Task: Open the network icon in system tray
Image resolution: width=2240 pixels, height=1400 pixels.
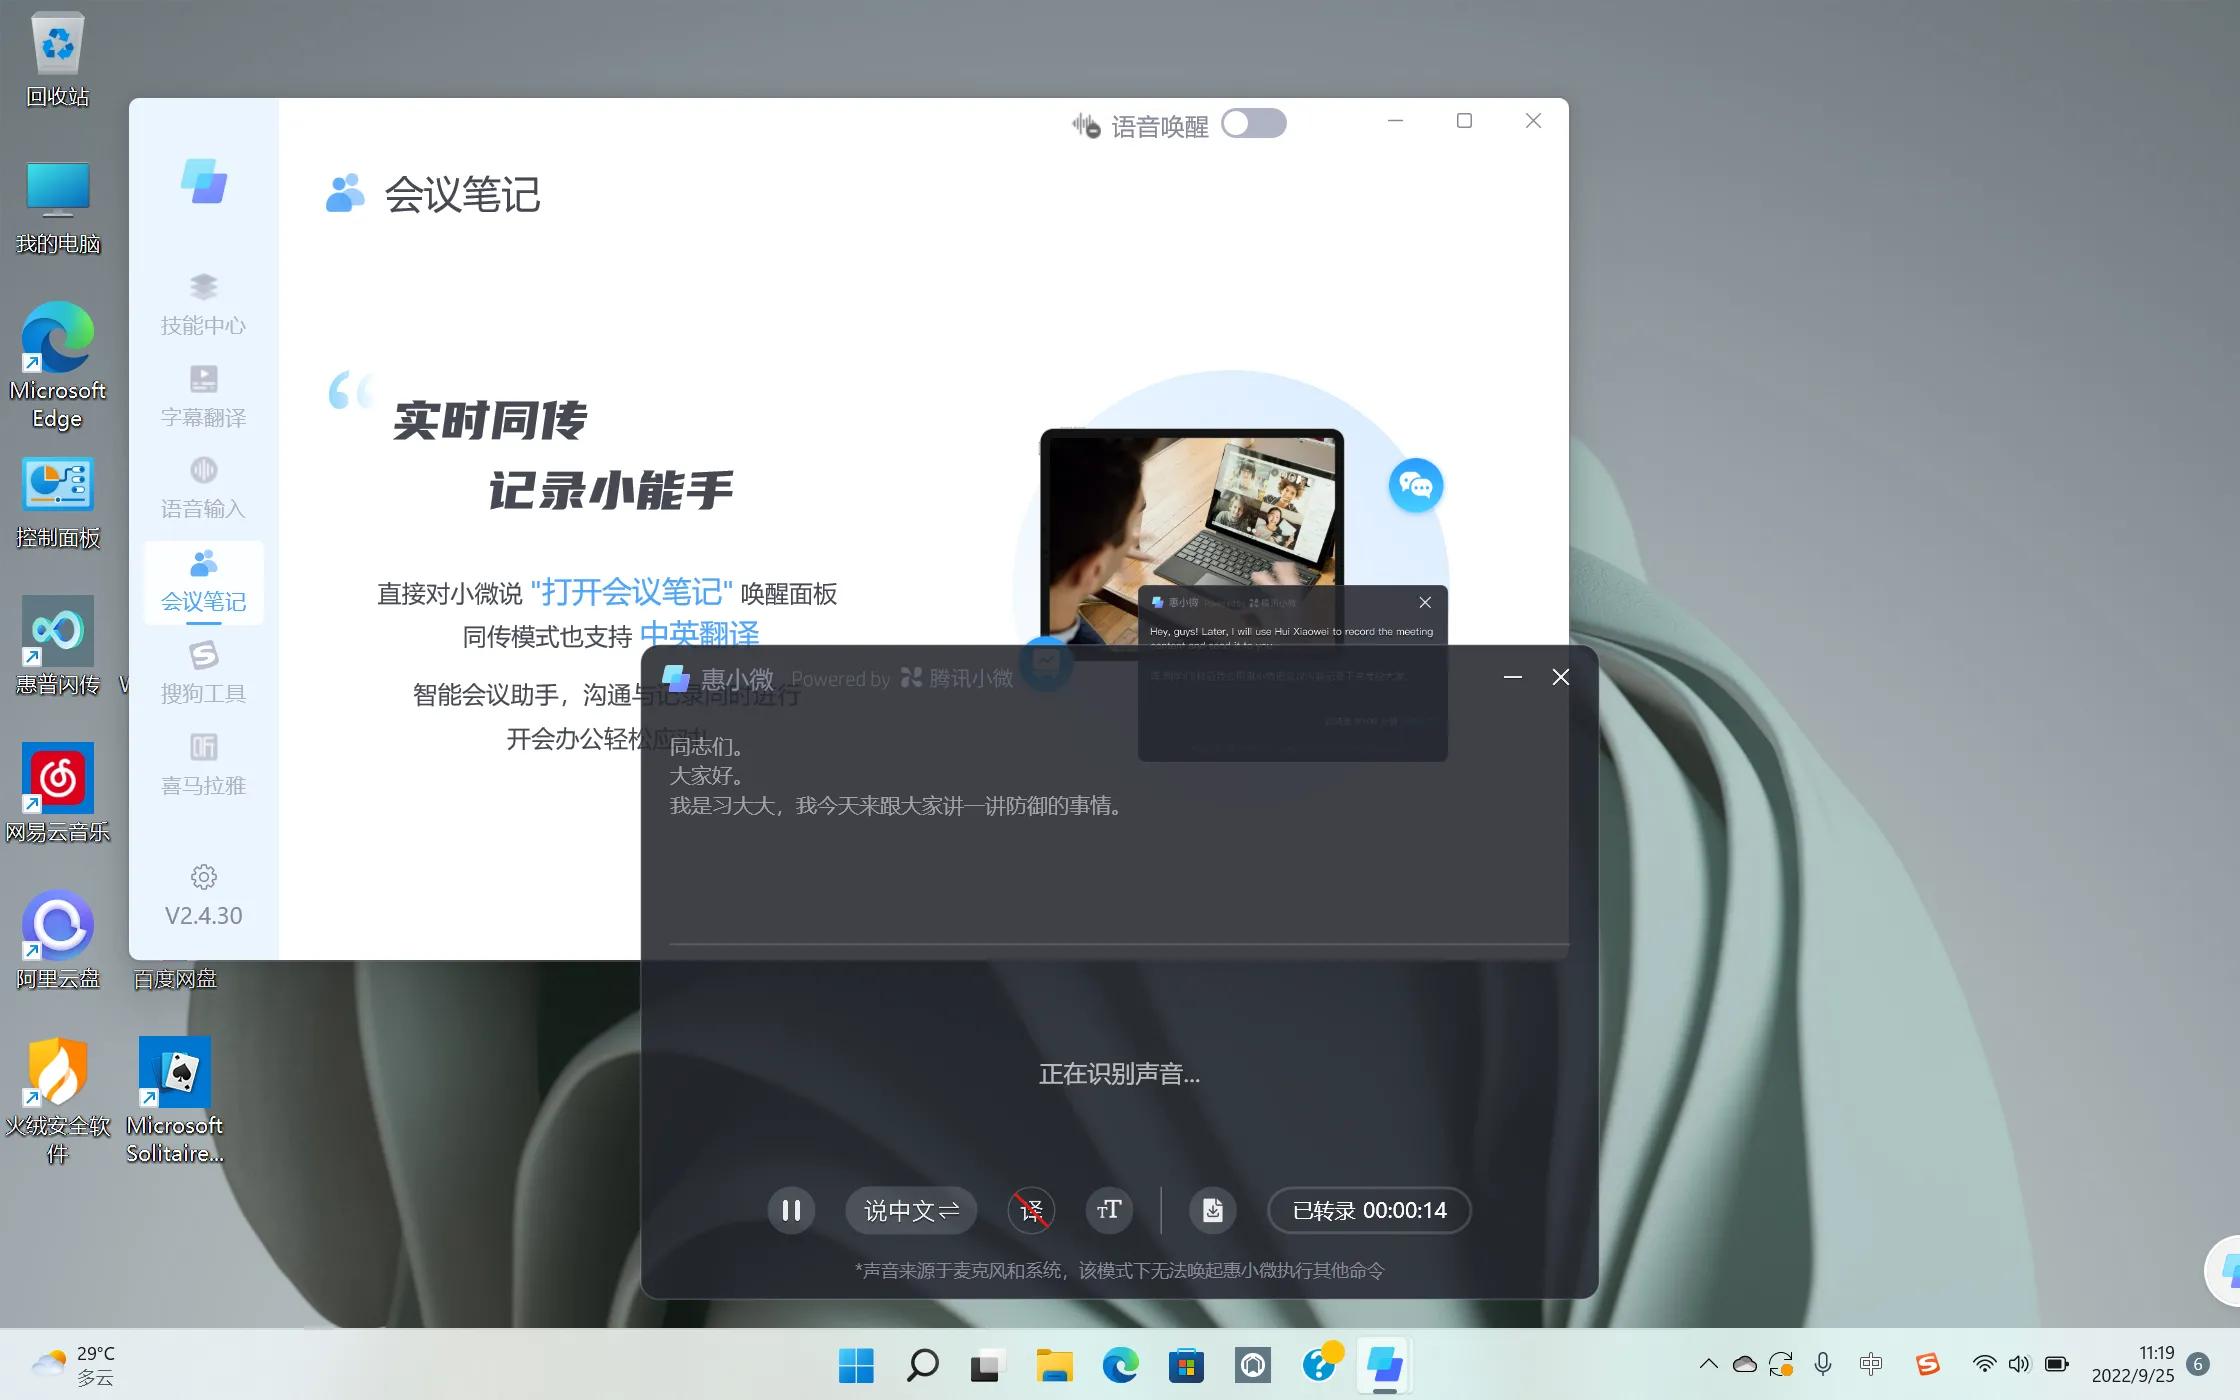Action: coord(1983,1363)
